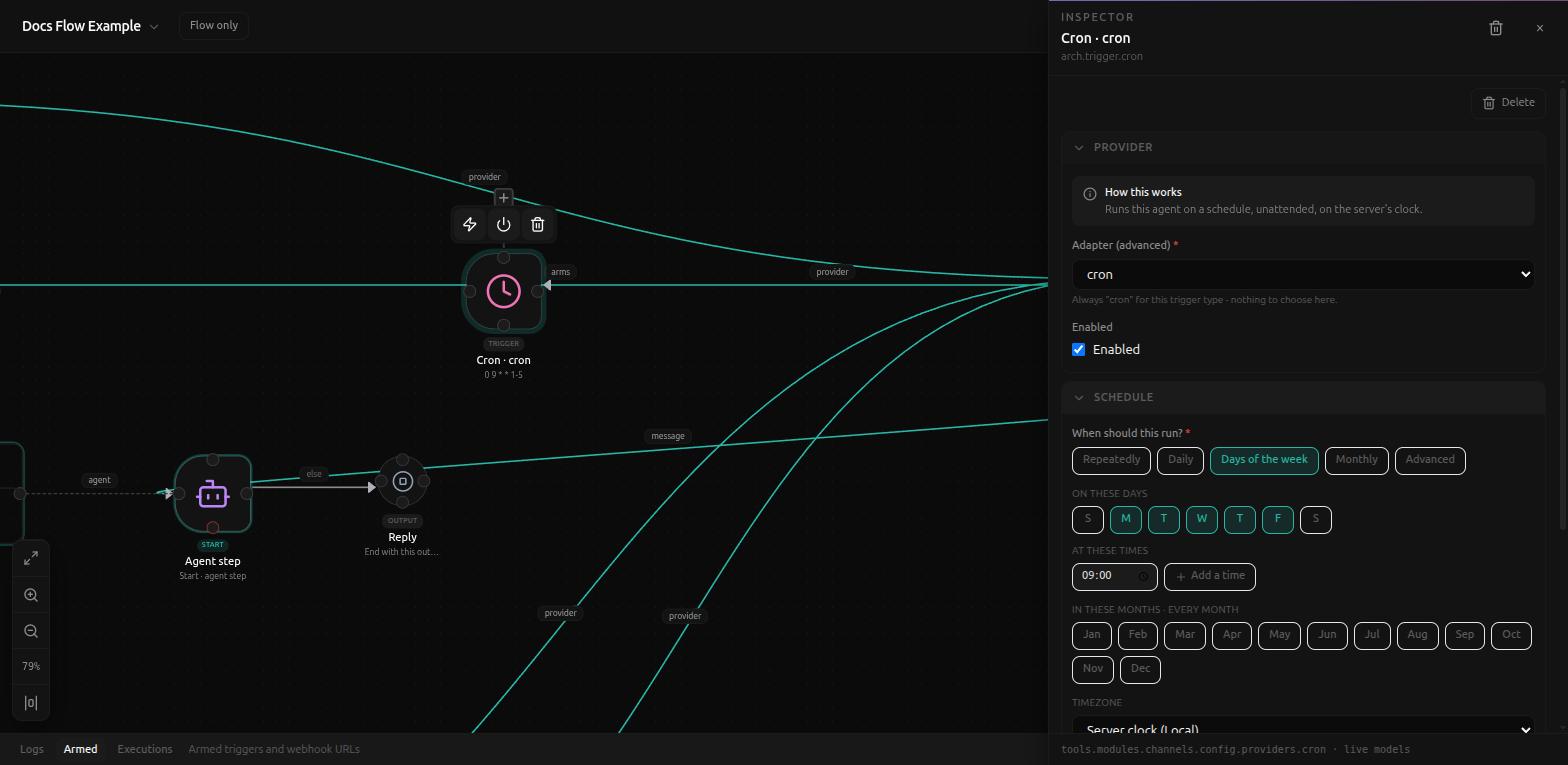Select the Monthly schedule option
The image size is (1568, 765).
click(1357, 460)
